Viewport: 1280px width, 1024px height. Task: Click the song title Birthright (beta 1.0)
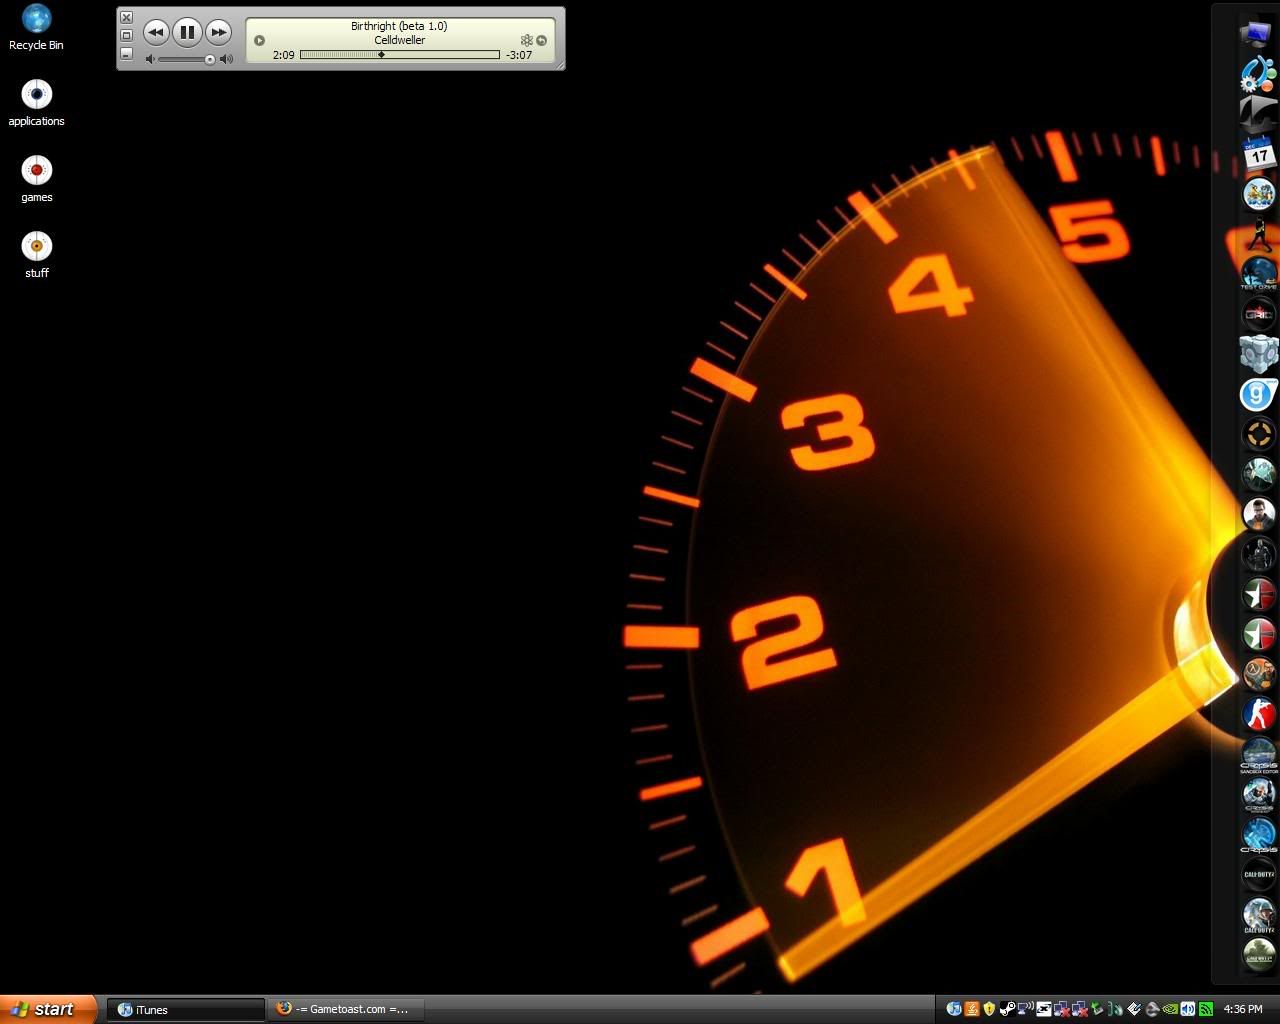tap(399, 26)
